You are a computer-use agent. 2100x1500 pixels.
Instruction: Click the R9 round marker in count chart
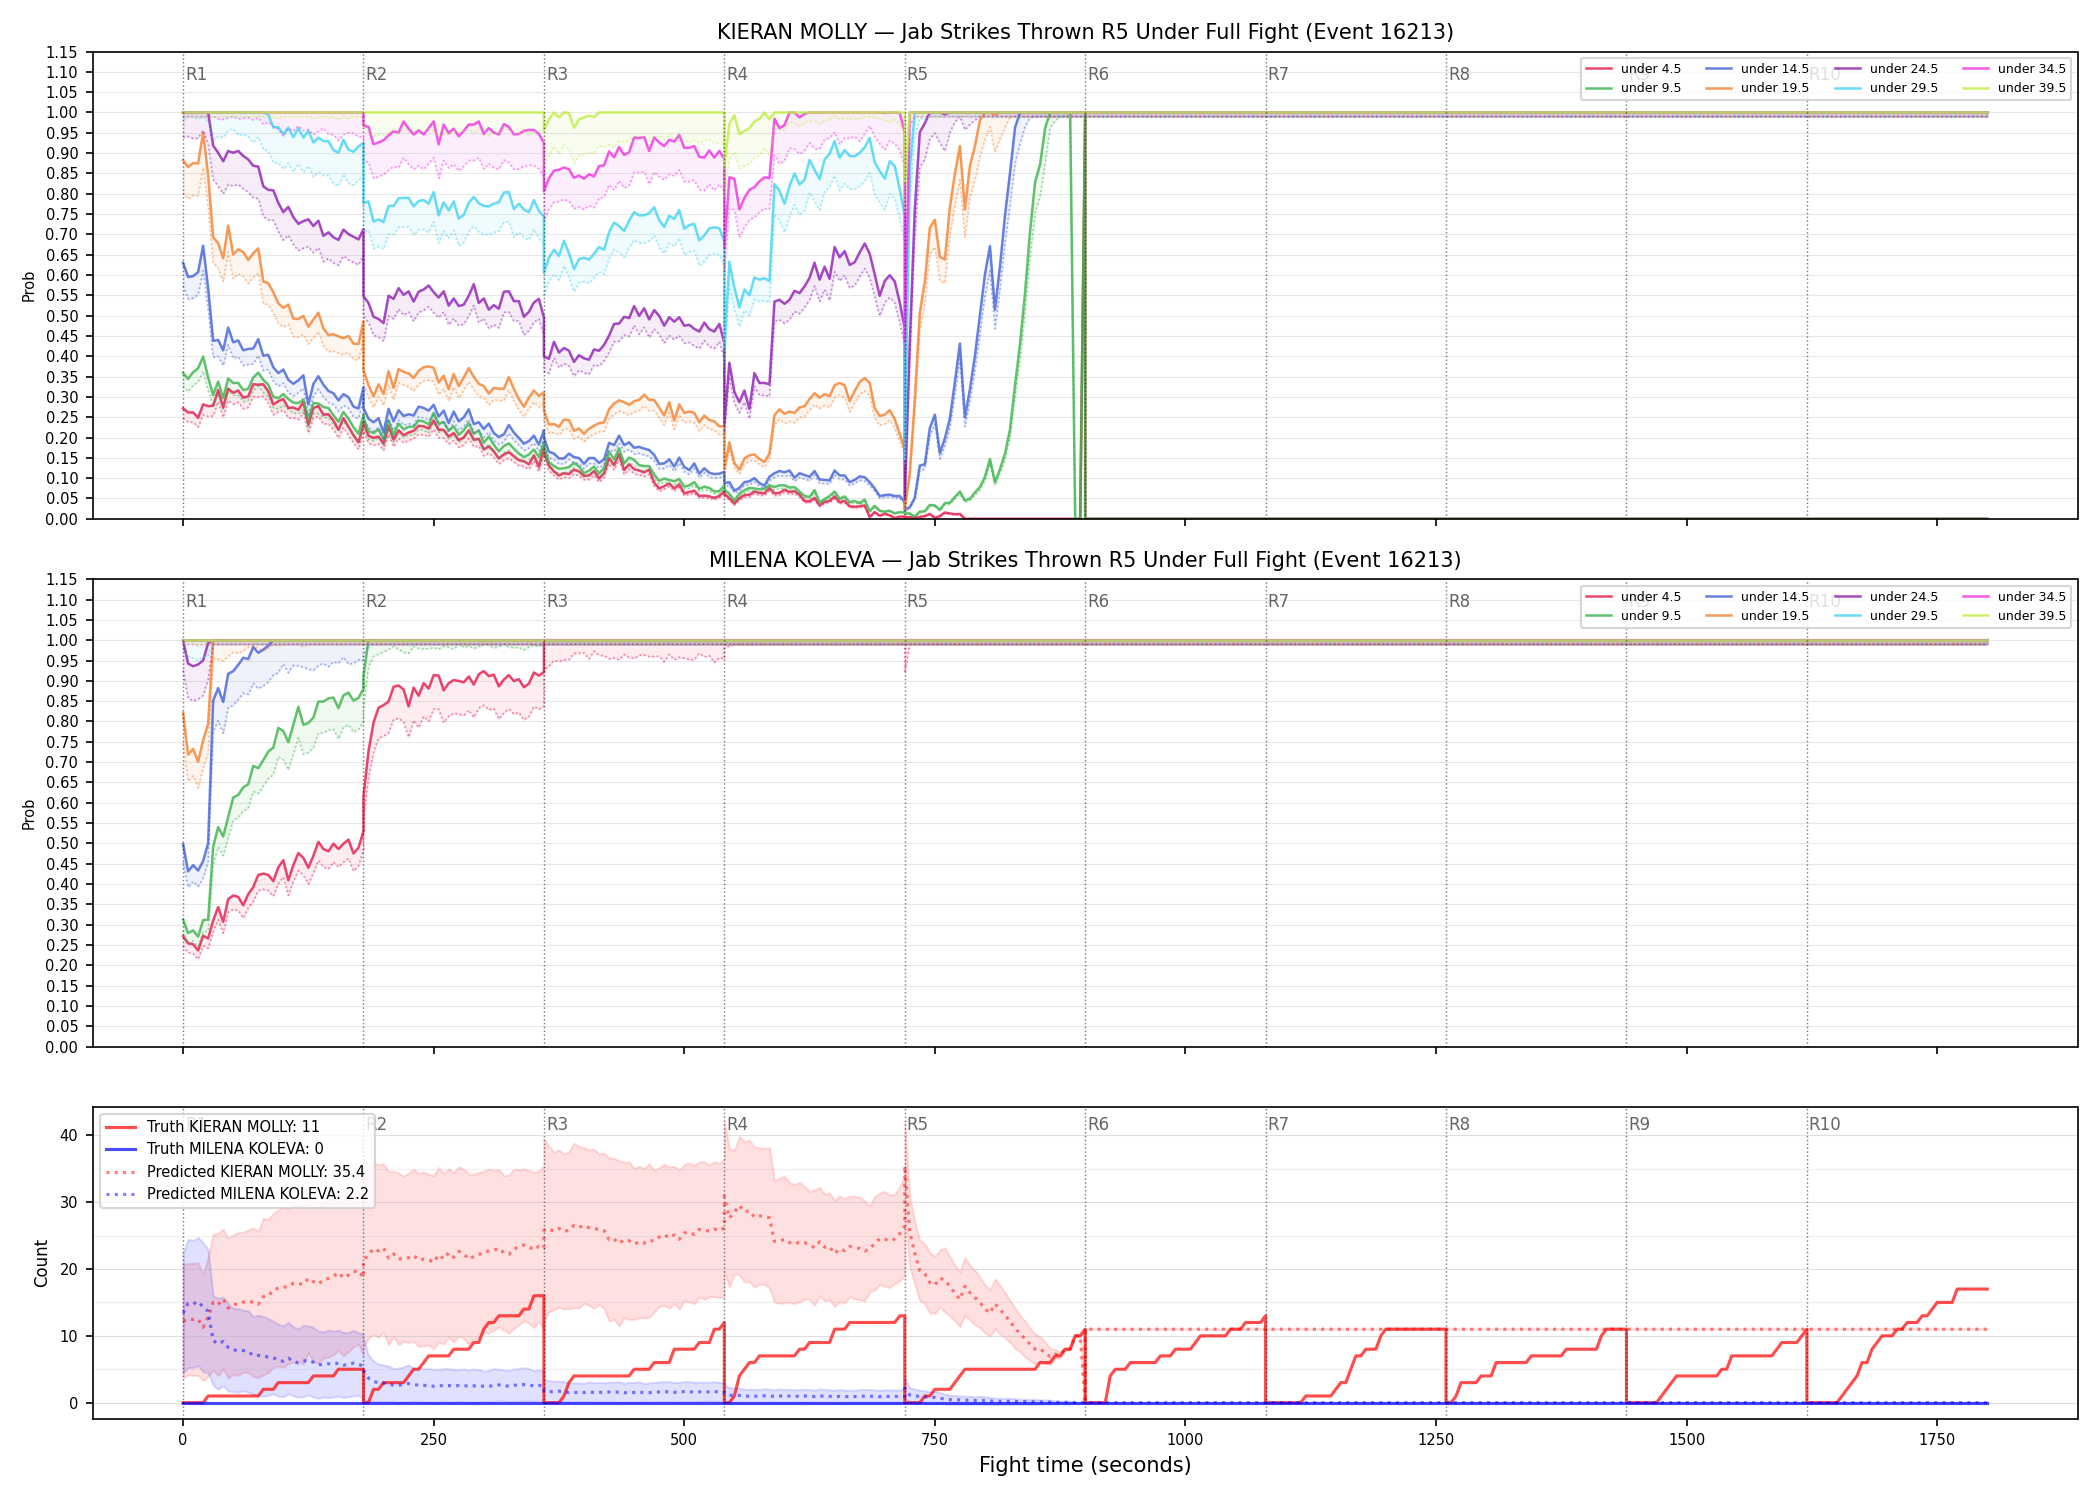[x=1639, y=1124]
